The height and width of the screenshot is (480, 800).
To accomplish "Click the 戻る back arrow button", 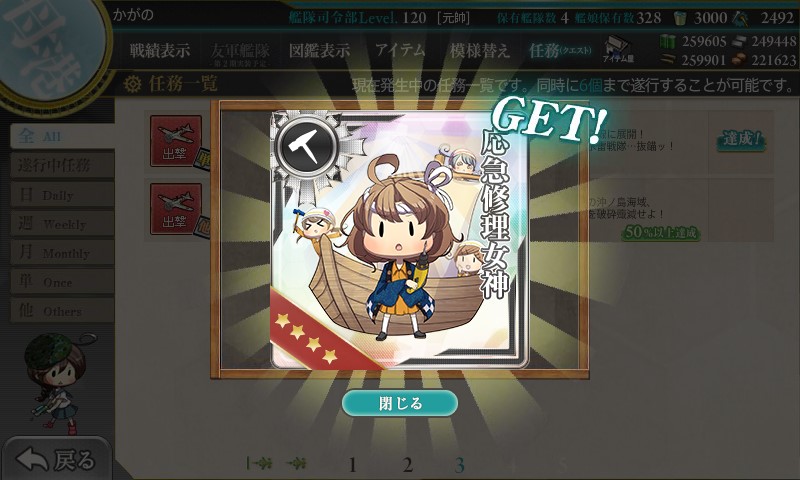I will [x=56, y=459].
